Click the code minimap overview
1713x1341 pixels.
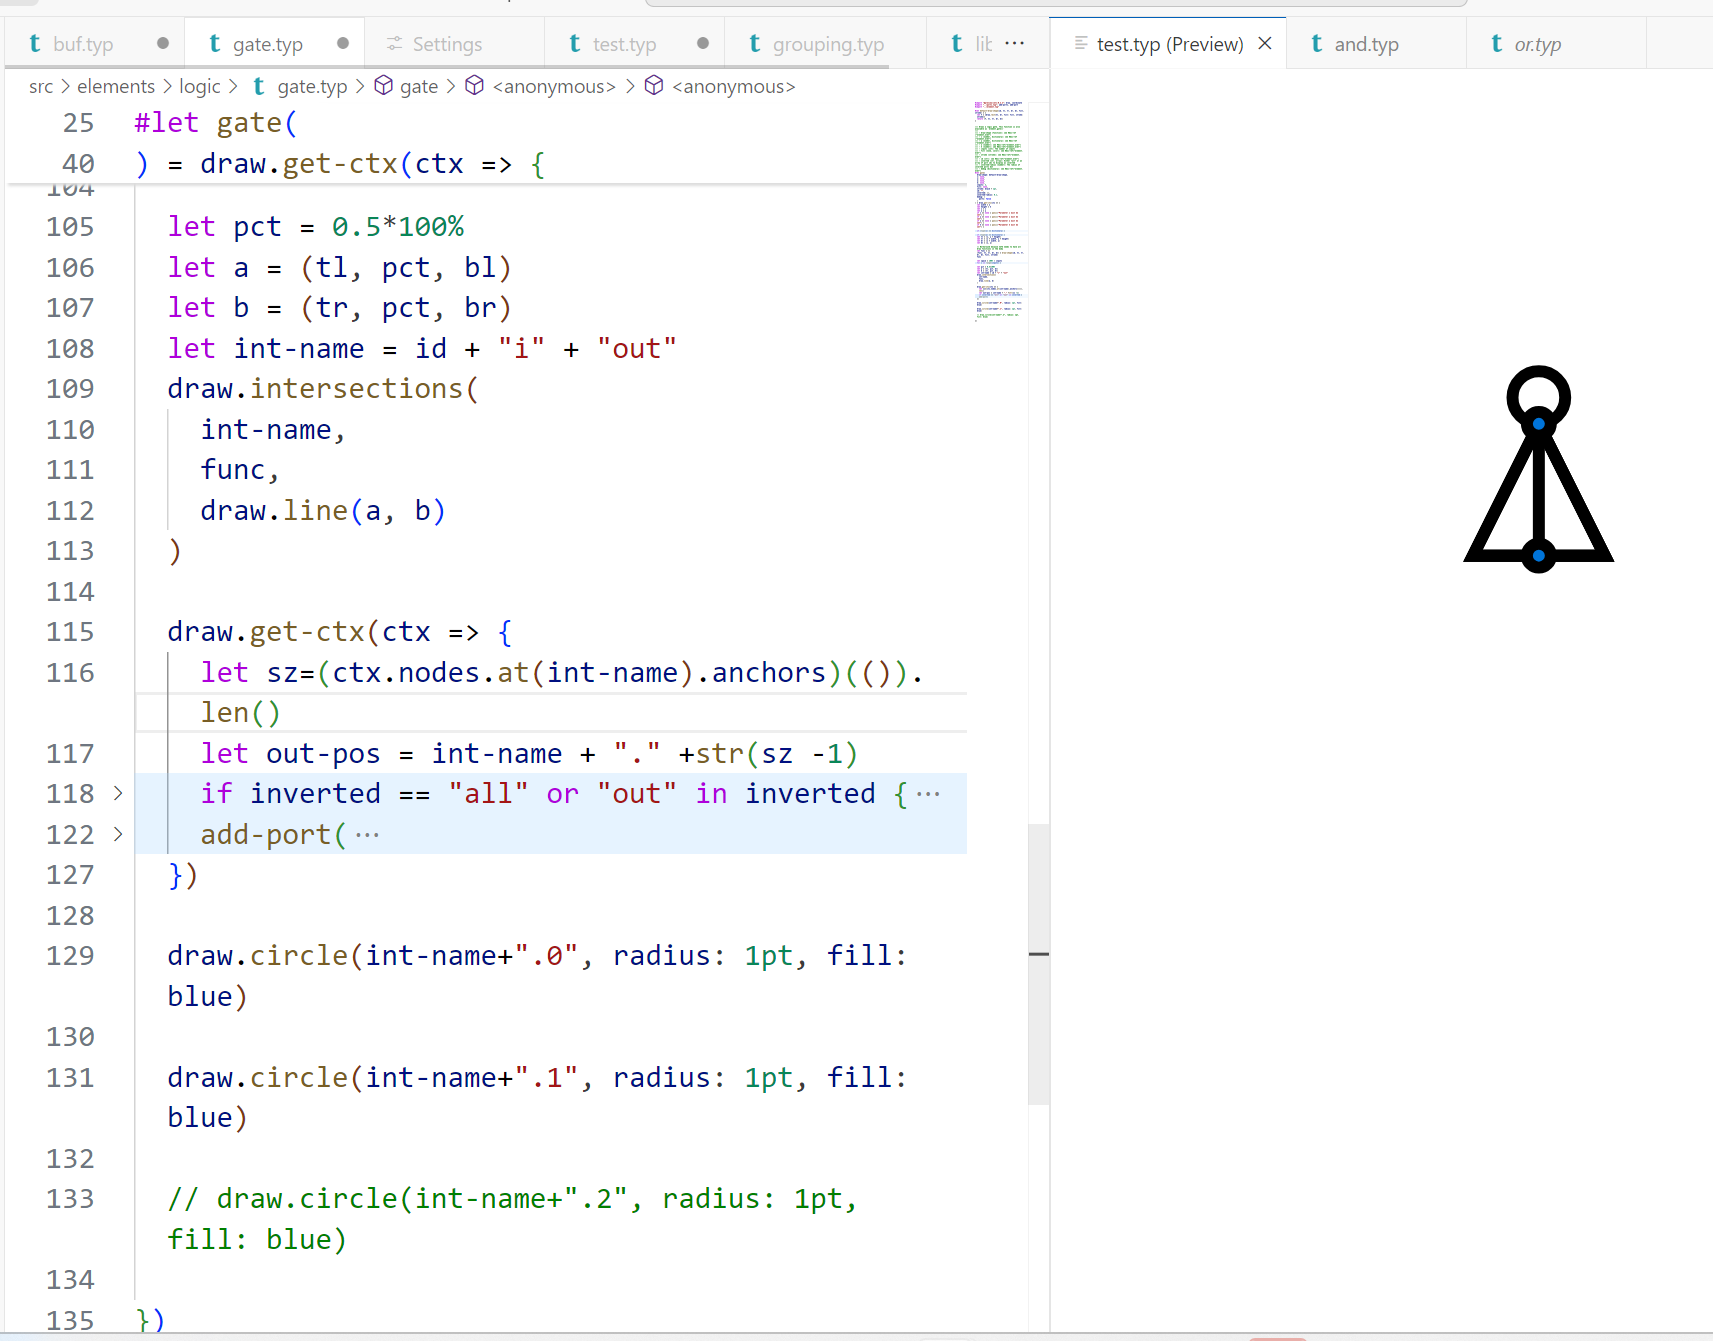point(998,210)
